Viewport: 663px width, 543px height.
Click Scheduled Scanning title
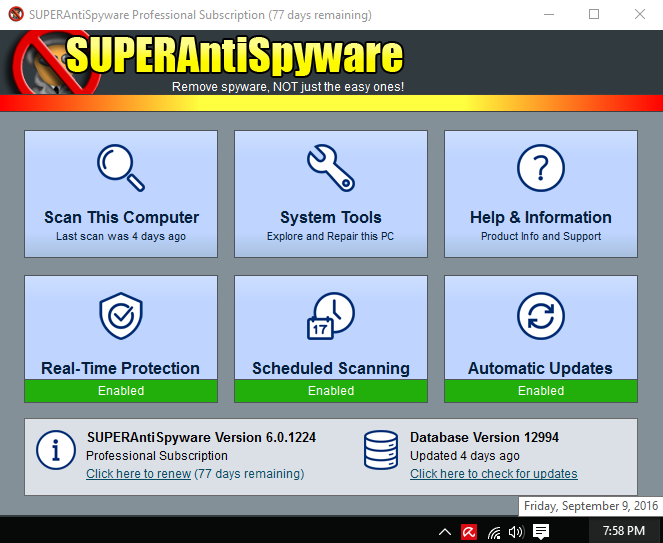[331, 368]
